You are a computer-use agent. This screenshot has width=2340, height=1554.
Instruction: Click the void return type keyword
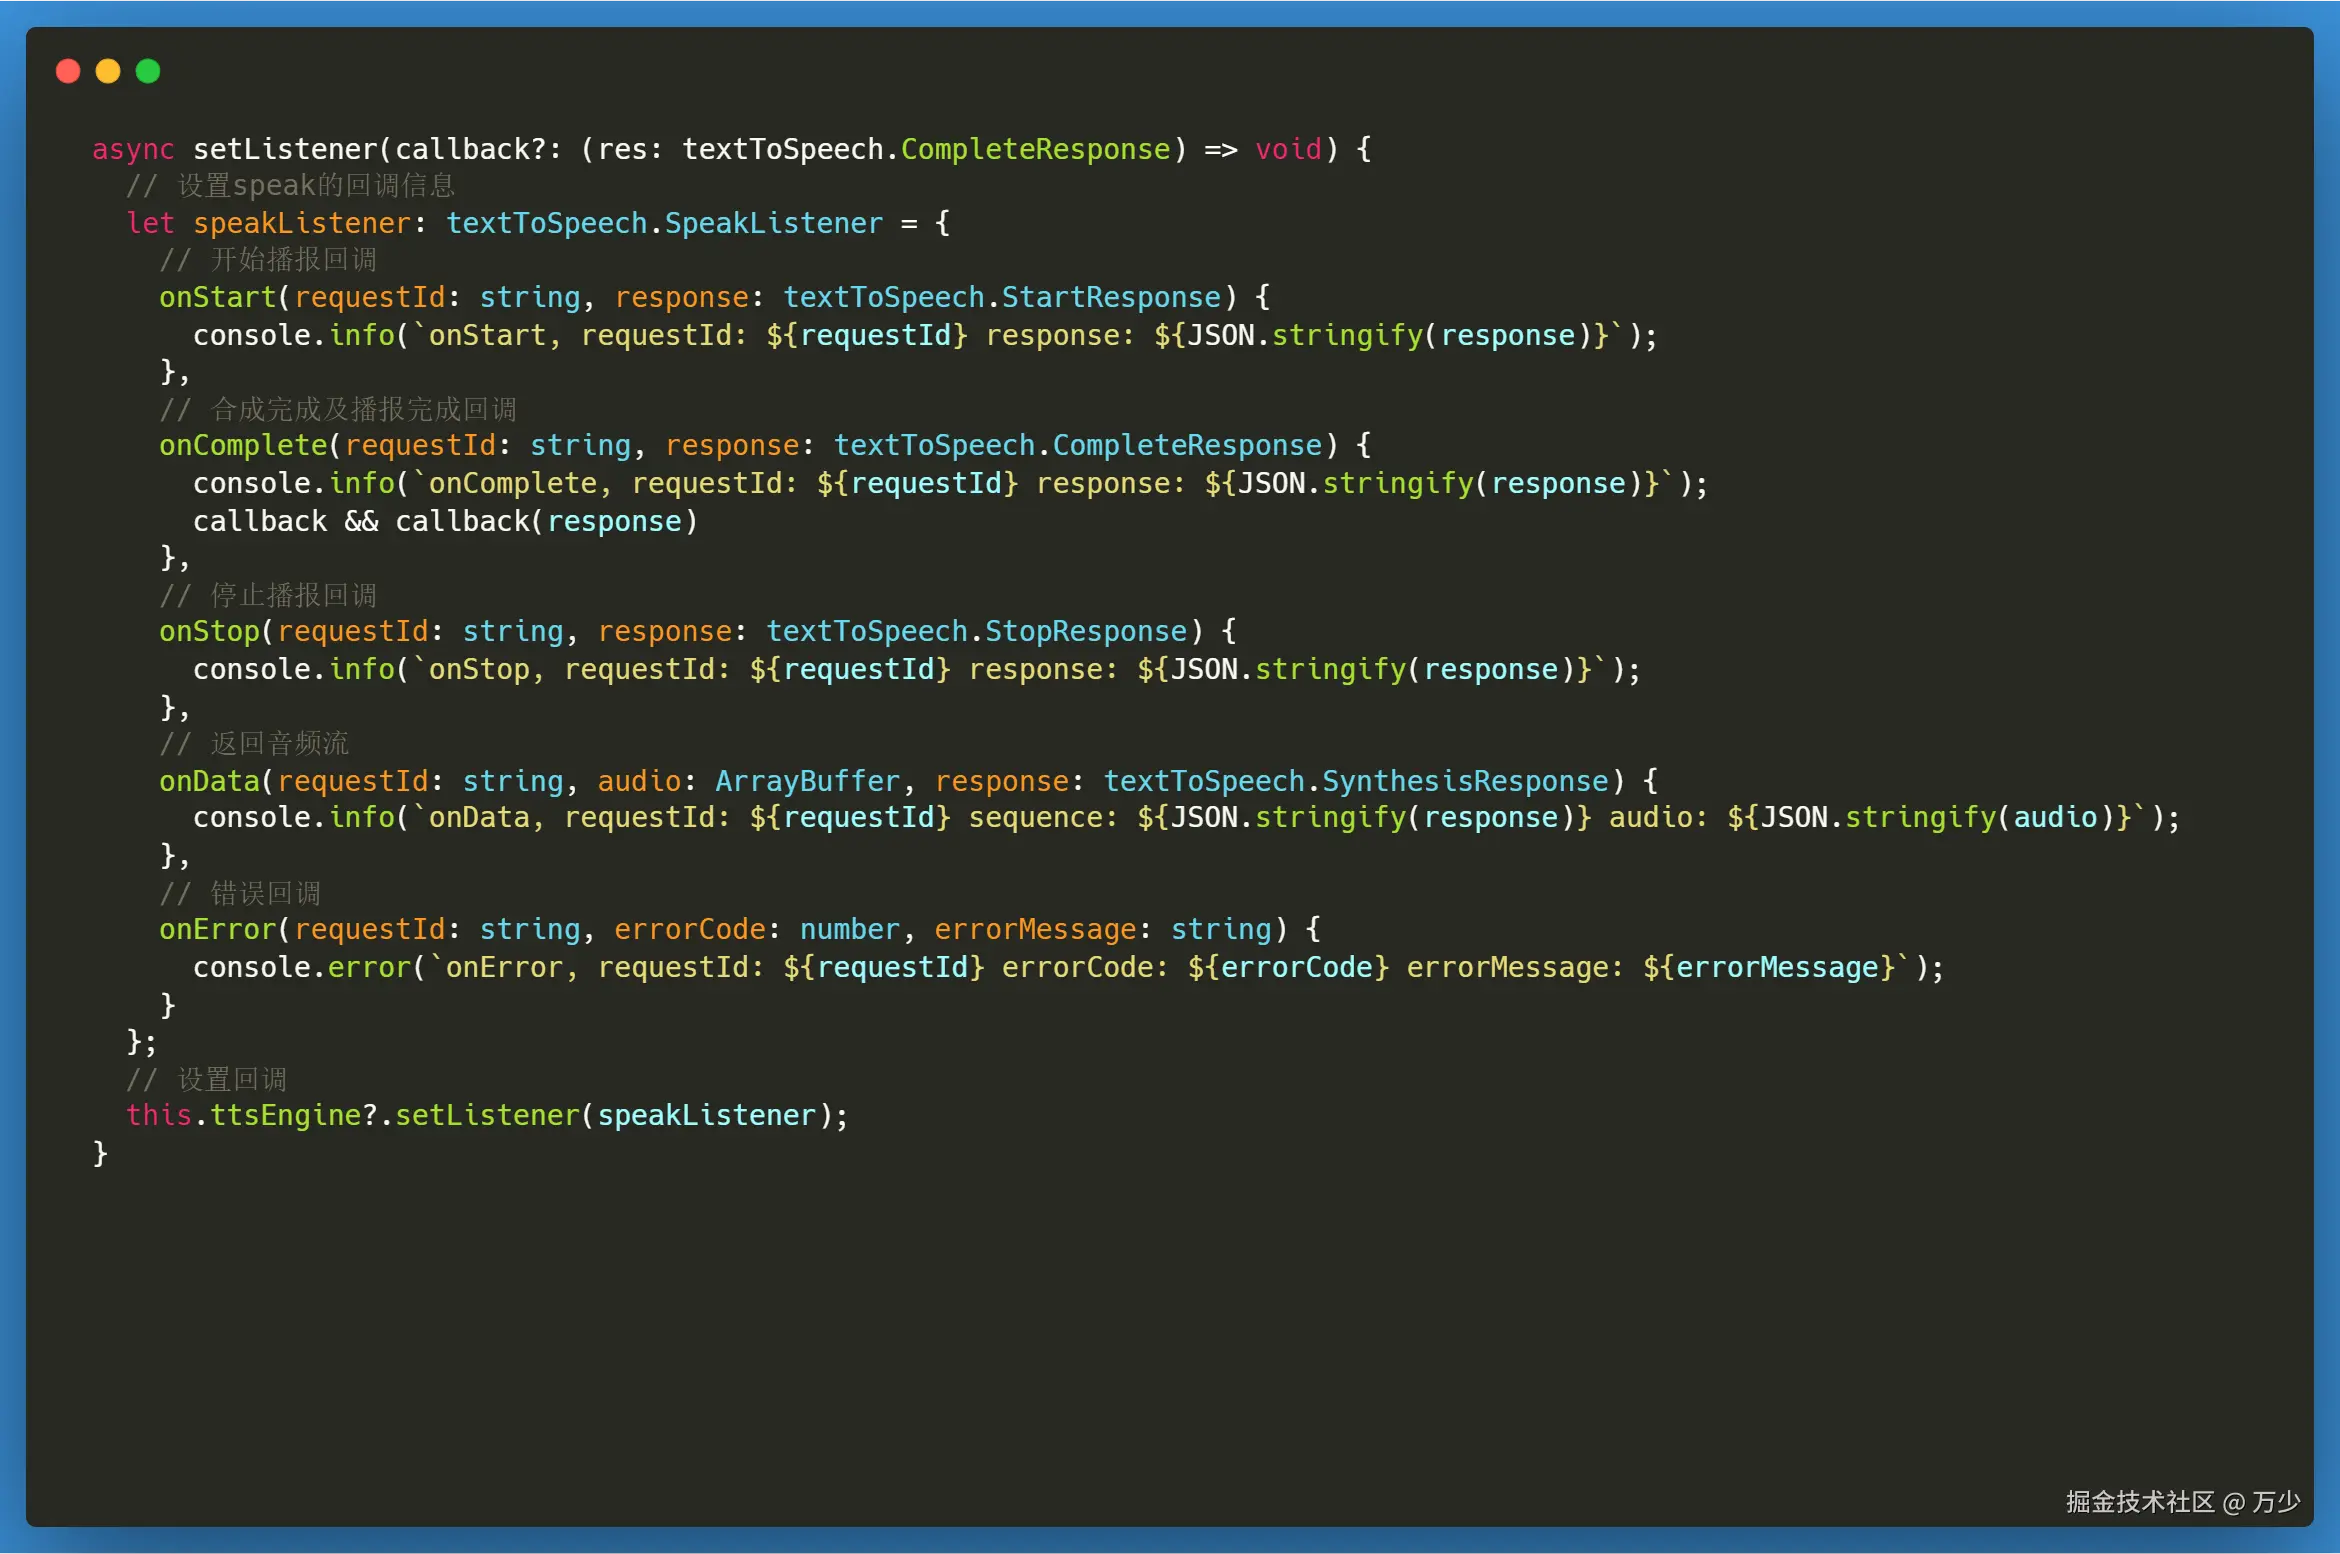[1288, 149]
